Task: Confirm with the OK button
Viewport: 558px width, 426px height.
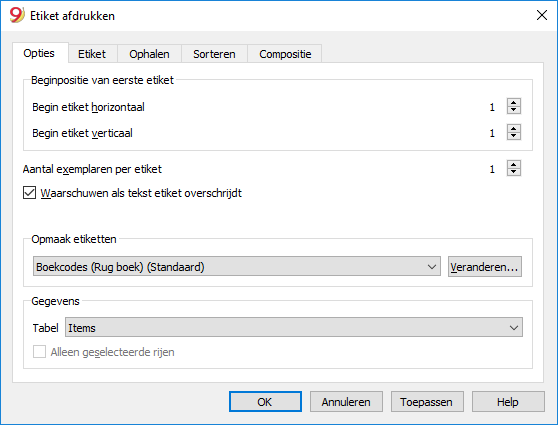Action: tap(265, 402)
